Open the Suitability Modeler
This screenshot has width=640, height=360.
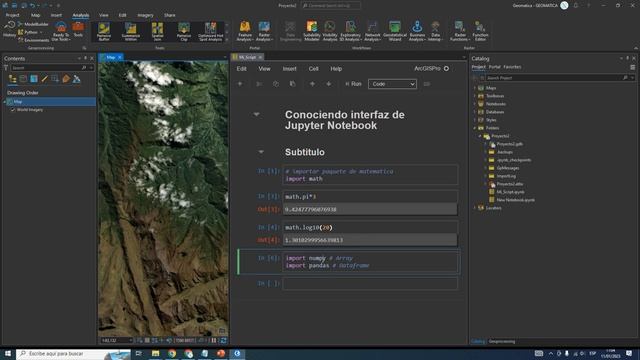click(x=312, y=31)
